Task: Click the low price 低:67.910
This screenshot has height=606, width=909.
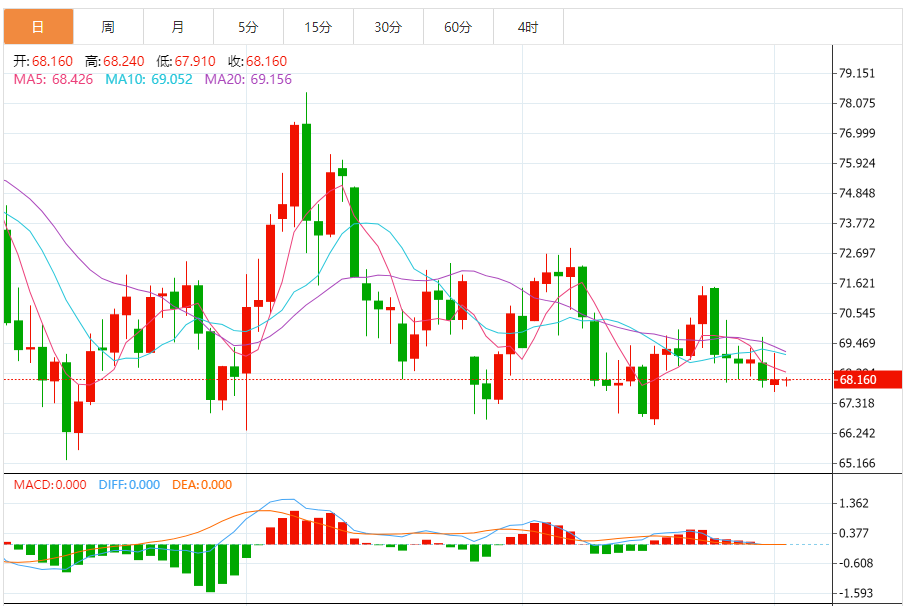Action: click(x=186, y=61)
